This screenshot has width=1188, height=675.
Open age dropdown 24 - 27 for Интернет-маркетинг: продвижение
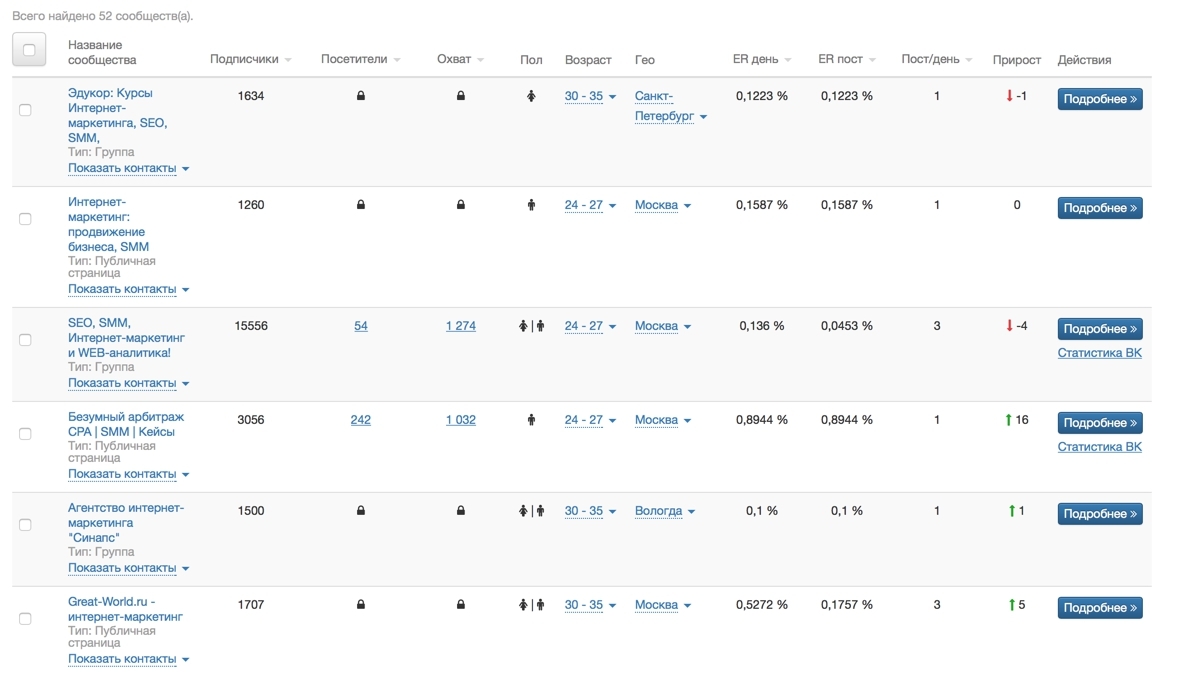coord(590,205)
